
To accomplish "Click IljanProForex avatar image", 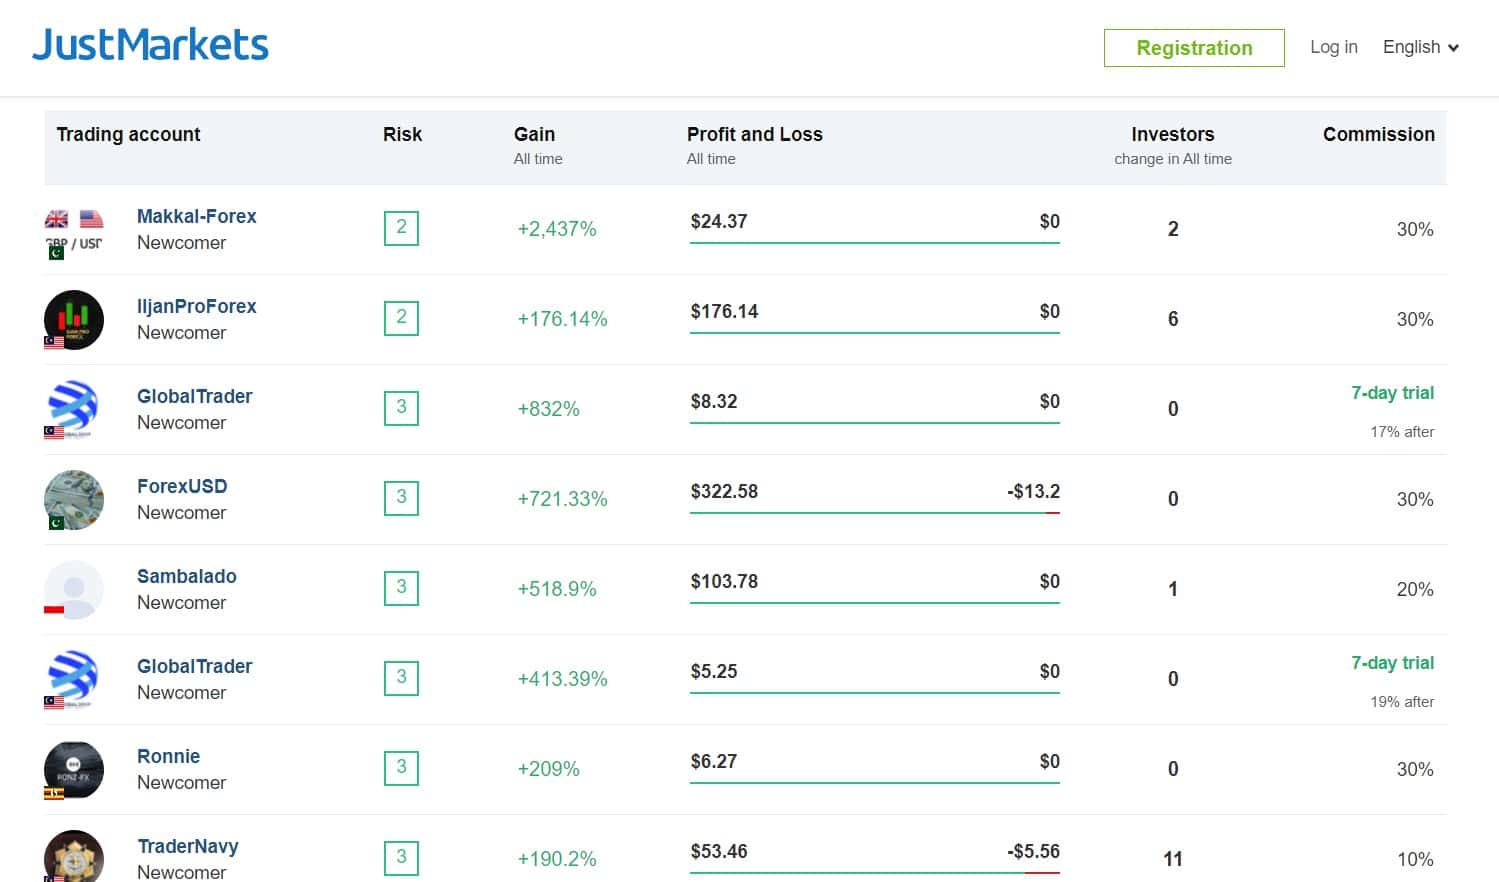I will tap(74, 320).
